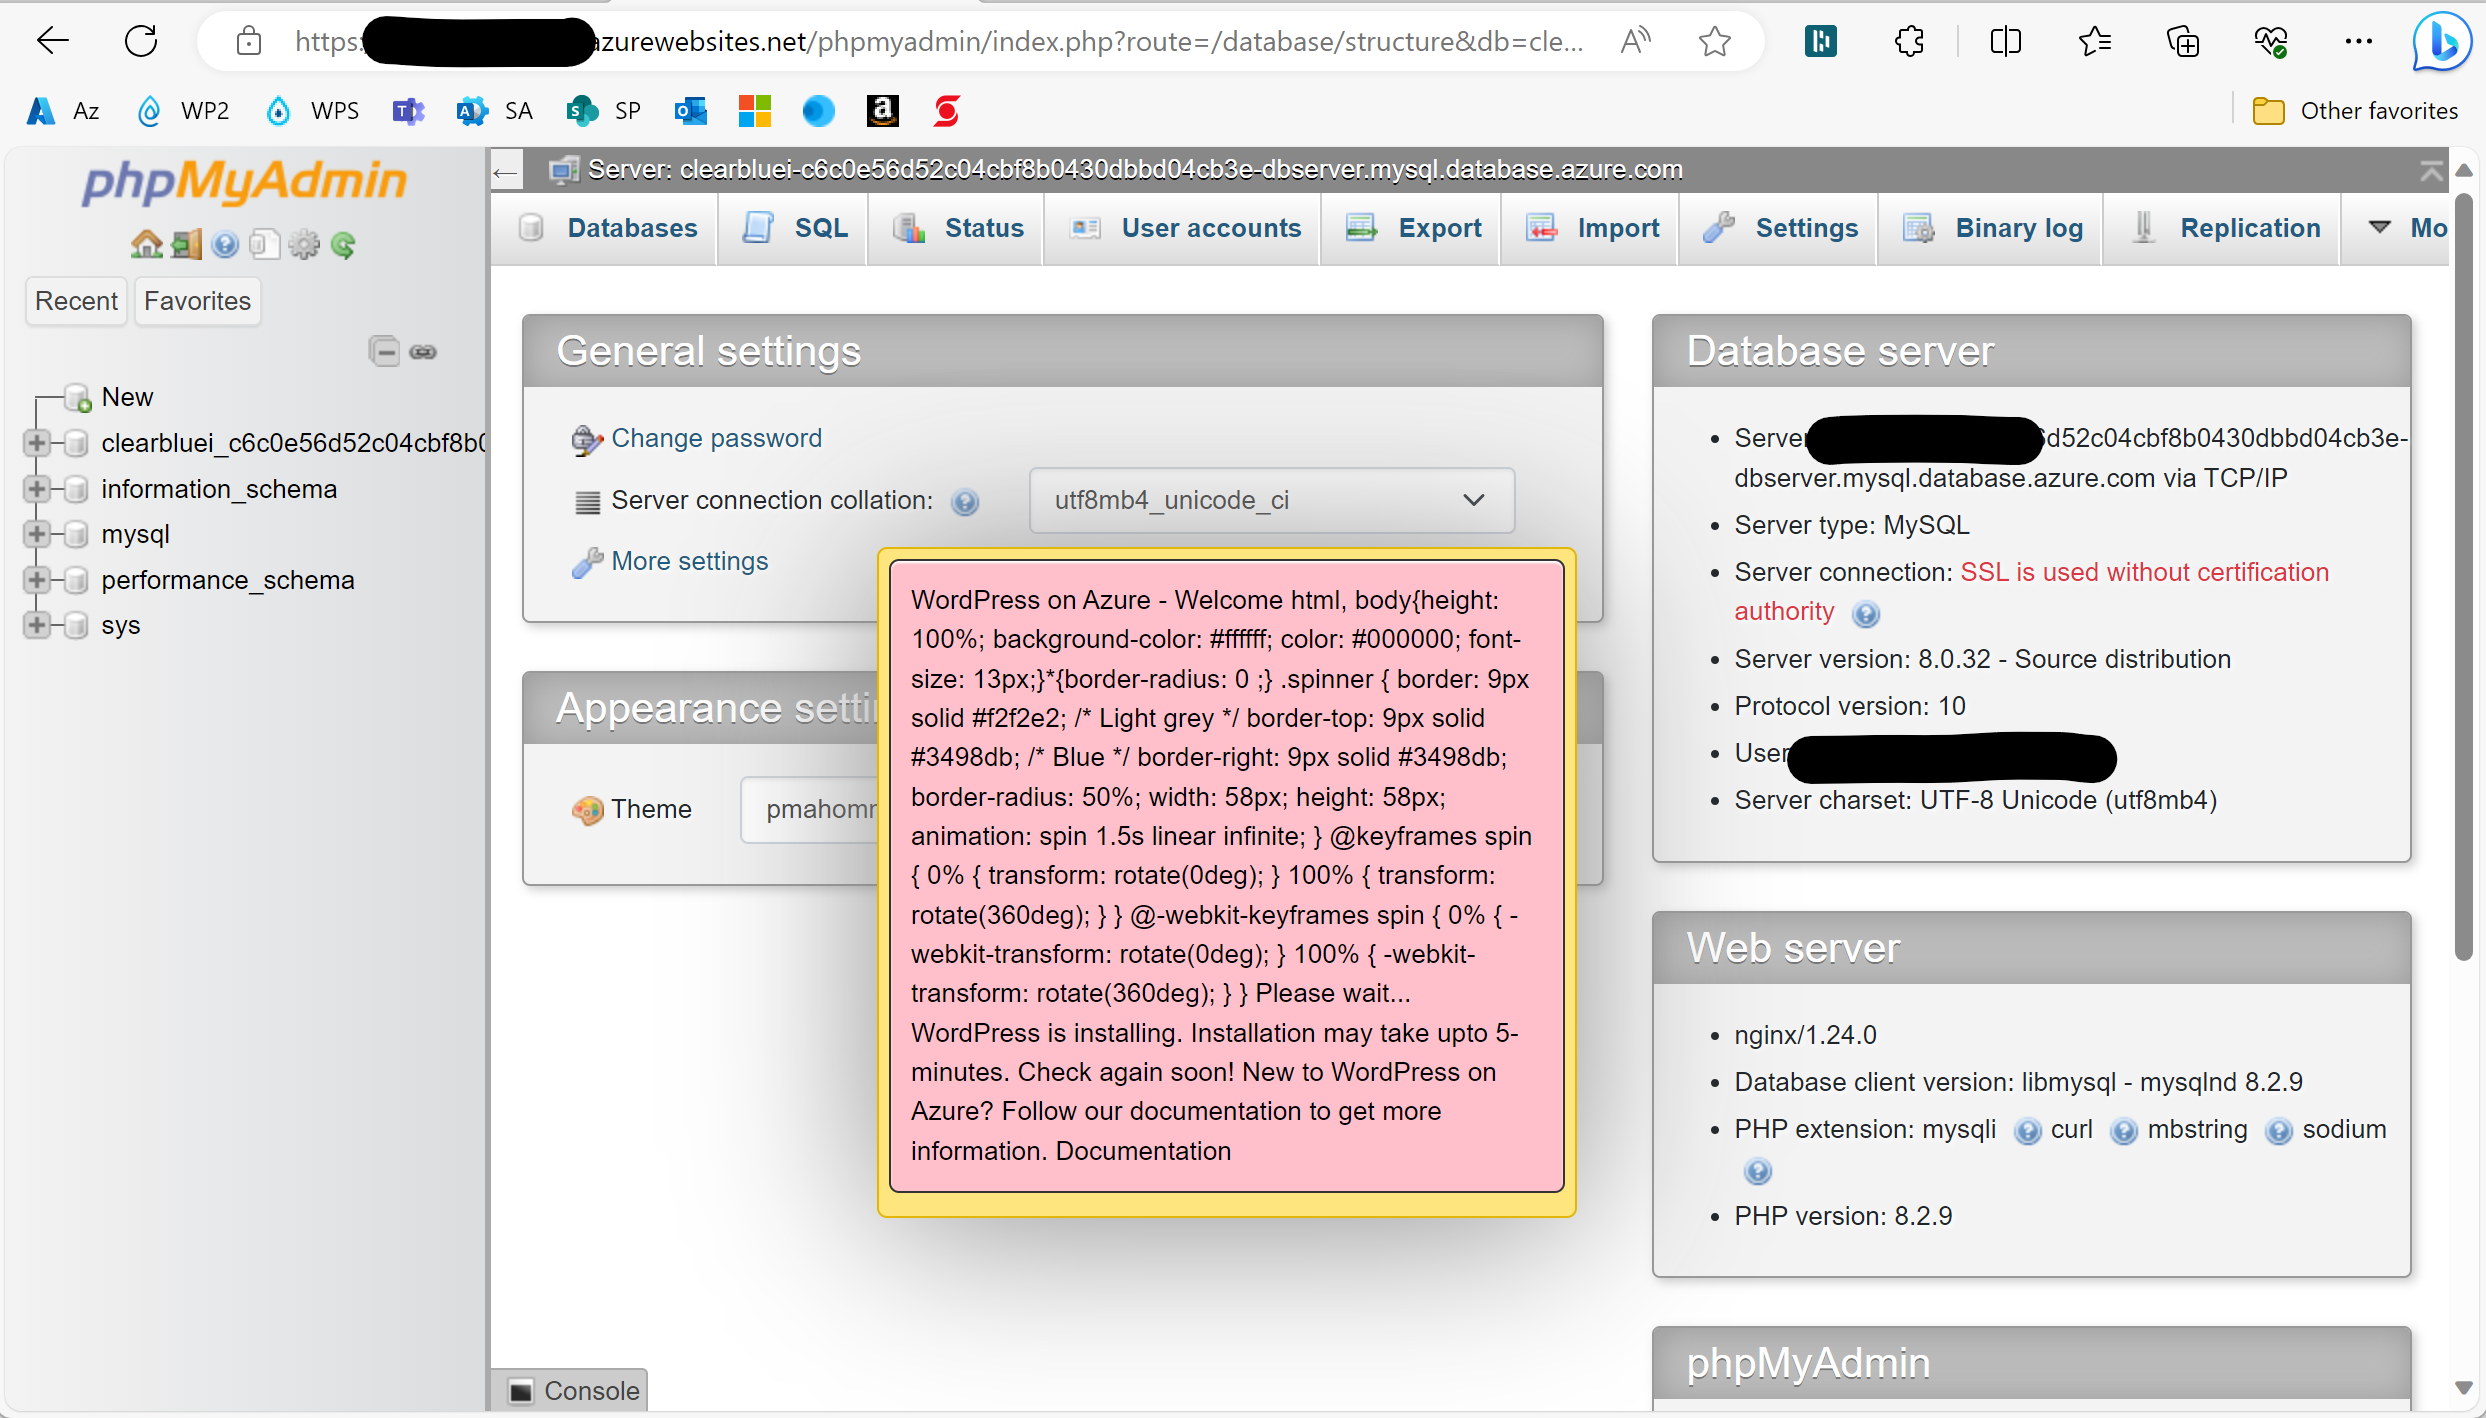Open browser Extensions puzzle icon

tap(1910, 41)
